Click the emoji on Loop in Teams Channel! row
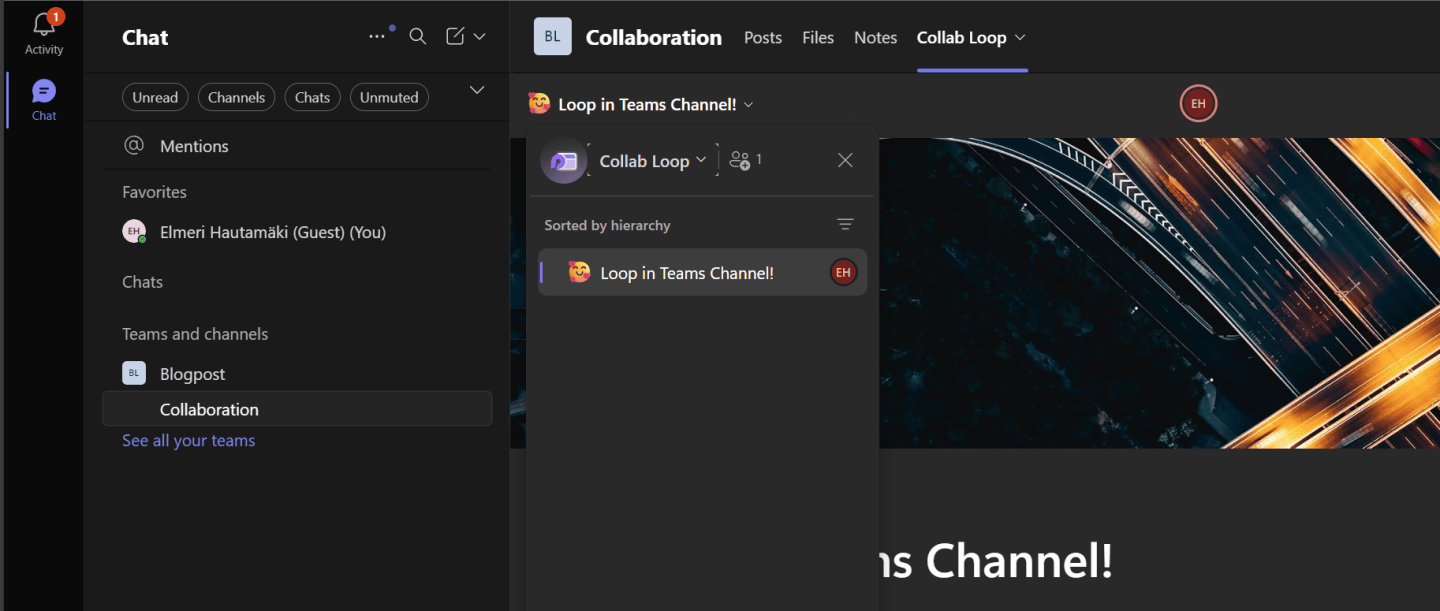Screen dimensions: 1440x611 [579, 272]
